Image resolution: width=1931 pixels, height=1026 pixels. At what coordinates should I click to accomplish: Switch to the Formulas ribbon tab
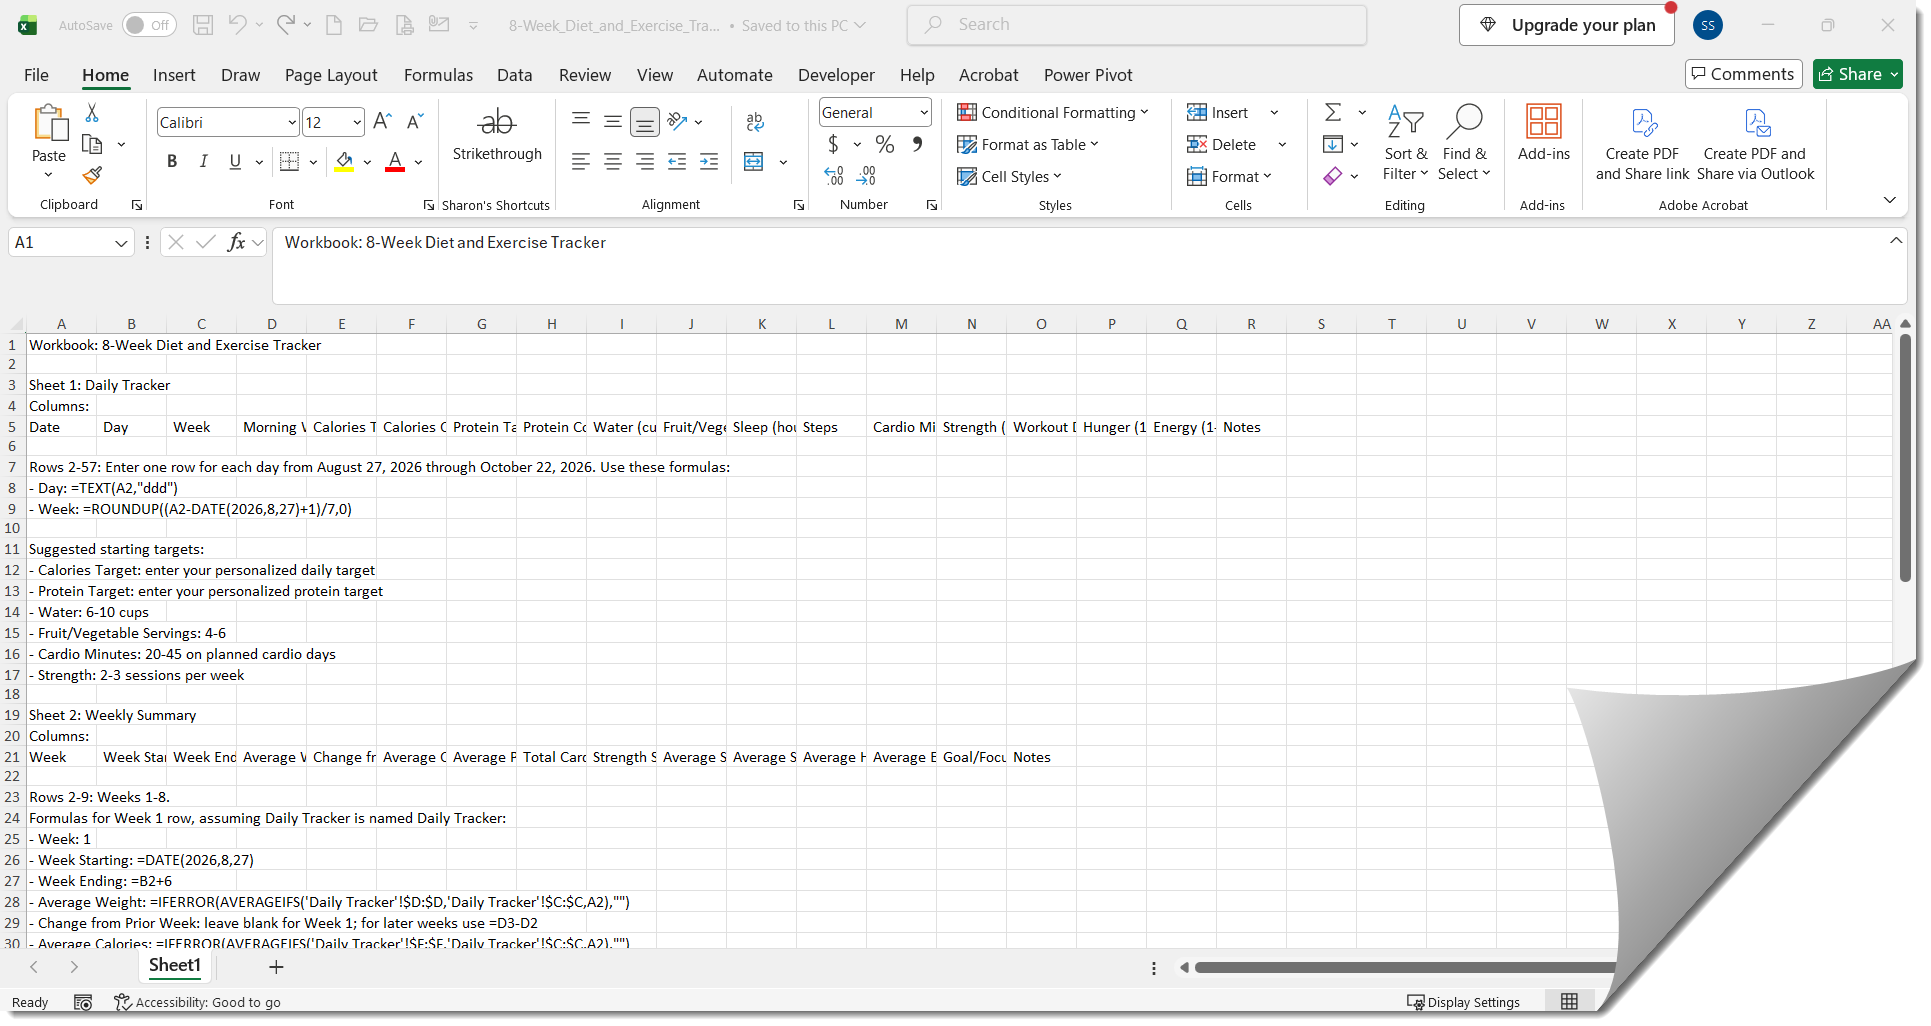click(x=438, y=75)
